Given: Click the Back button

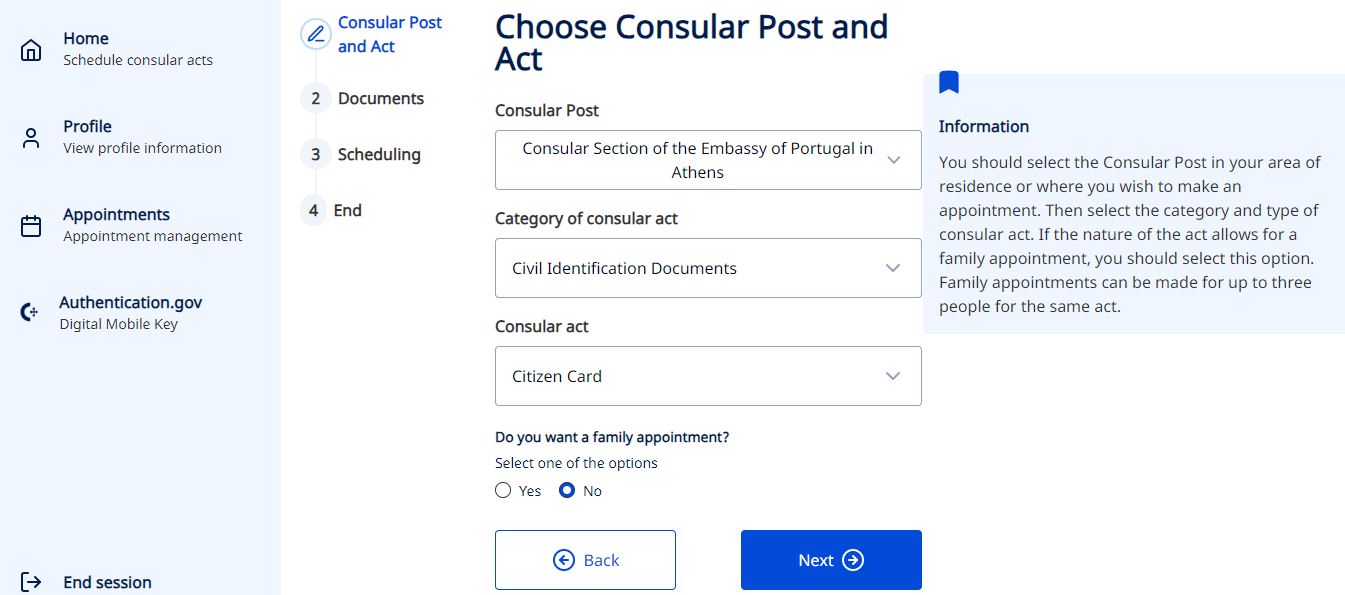Looking at the screenshot, I should point(585,560).
